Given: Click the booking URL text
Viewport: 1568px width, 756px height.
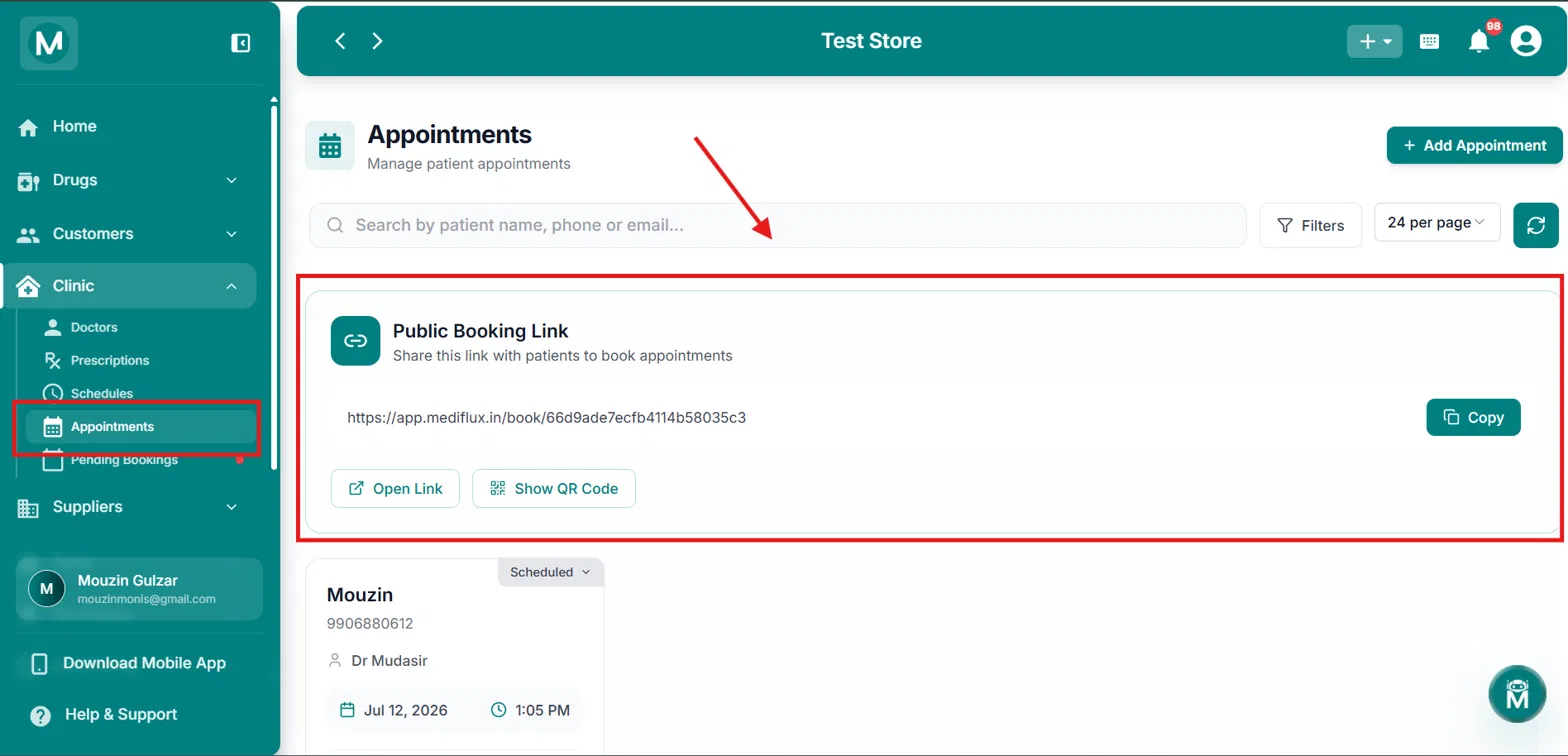Looking at the screenshot, I should (x=547, y=417).
